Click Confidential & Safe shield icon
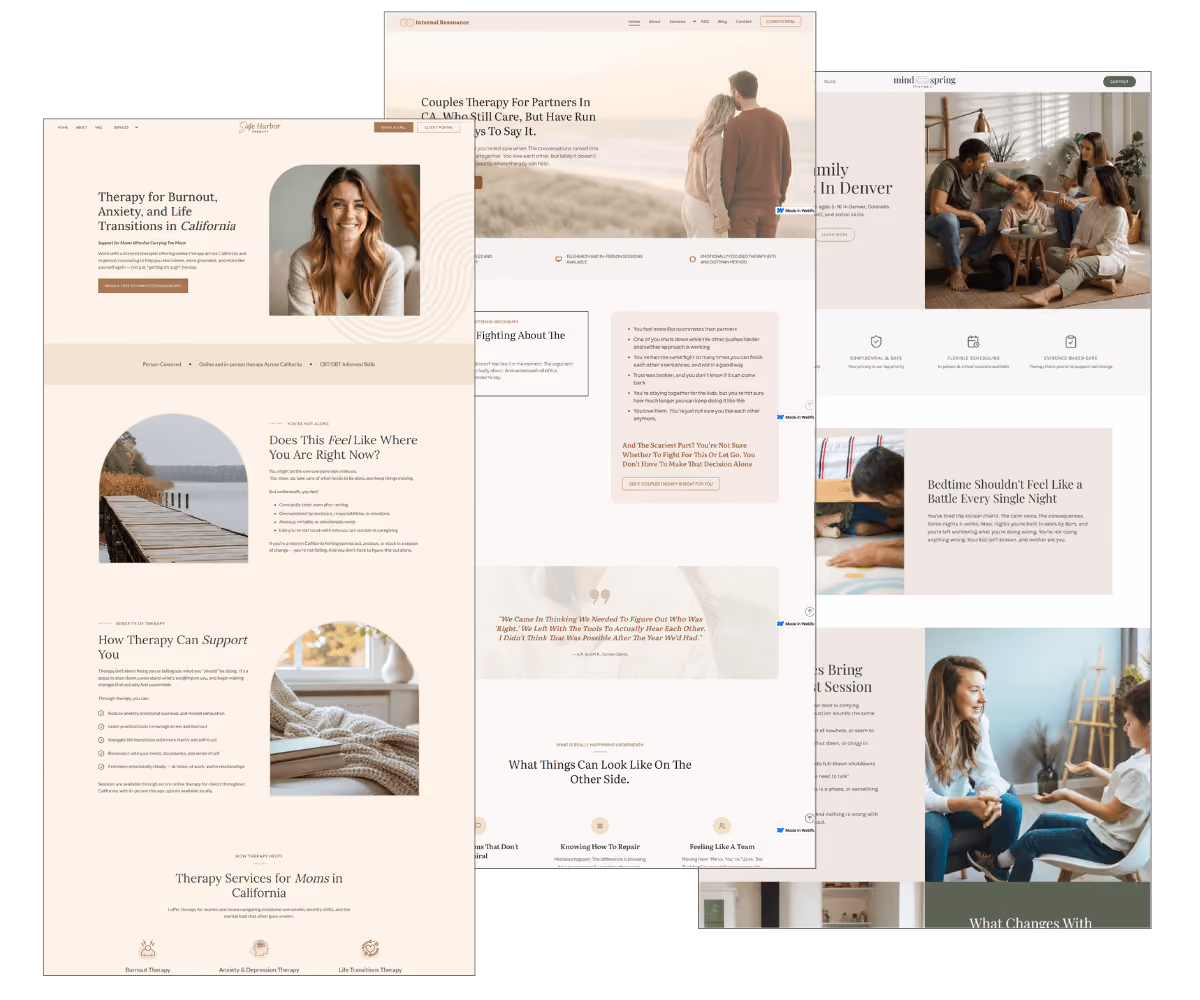 [876, 342]
